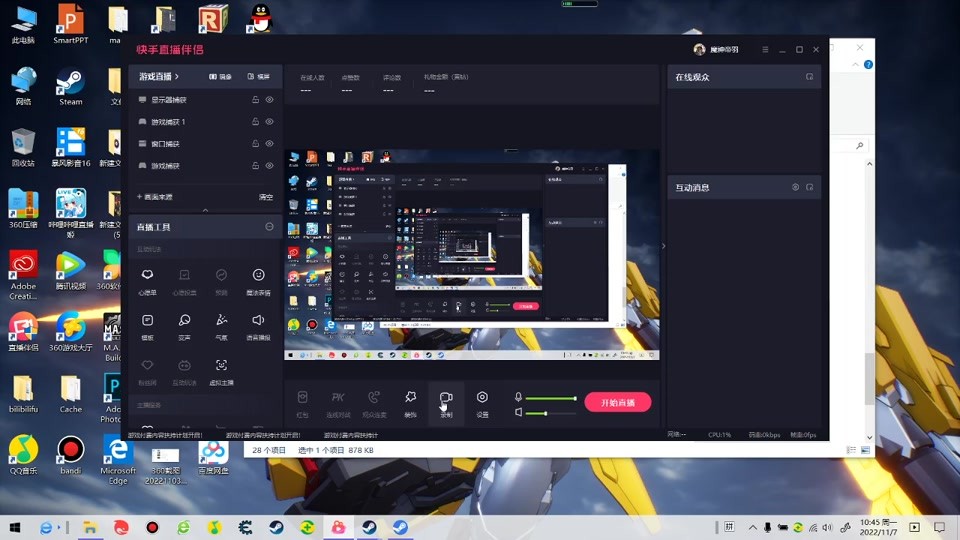
Task: Open the 装饰 decoration tool
Action: [x=410, y=403]
